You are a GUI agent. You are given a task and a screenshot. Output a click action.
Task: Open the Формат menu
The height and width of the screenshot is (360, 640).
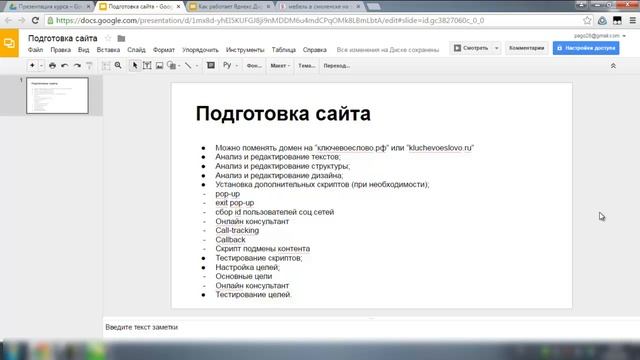[x=164, y=50]
